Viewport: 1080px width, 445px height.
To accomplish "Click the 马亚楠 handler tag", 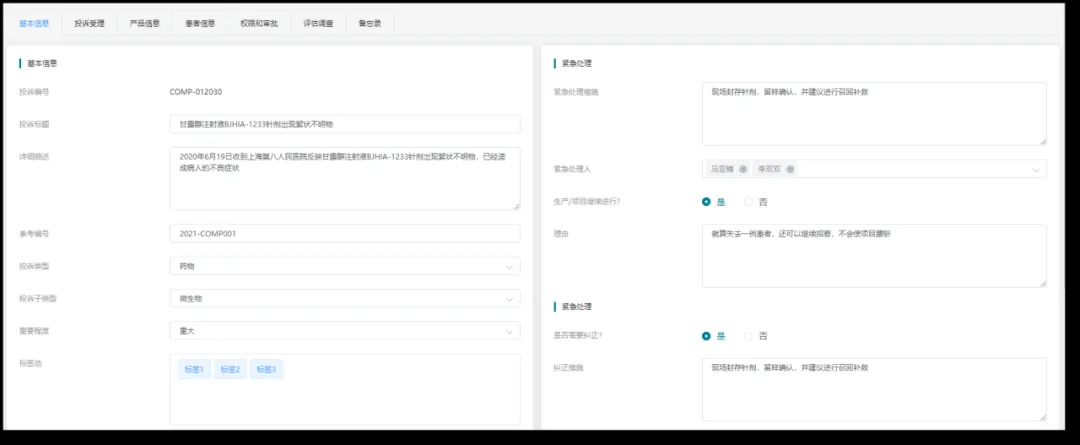I will [728, 169].
